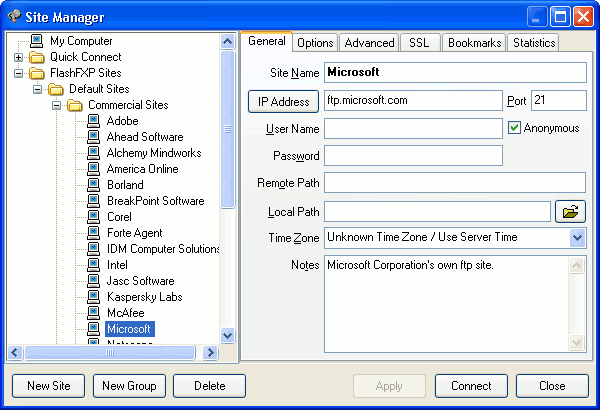Collapse the Commercial Sites node
This screenshot has width=600, height=410.
coord(56,105)
